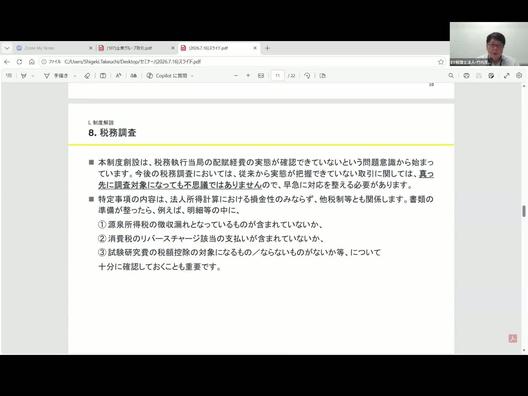Open PDF viewer settings gear

519,76
